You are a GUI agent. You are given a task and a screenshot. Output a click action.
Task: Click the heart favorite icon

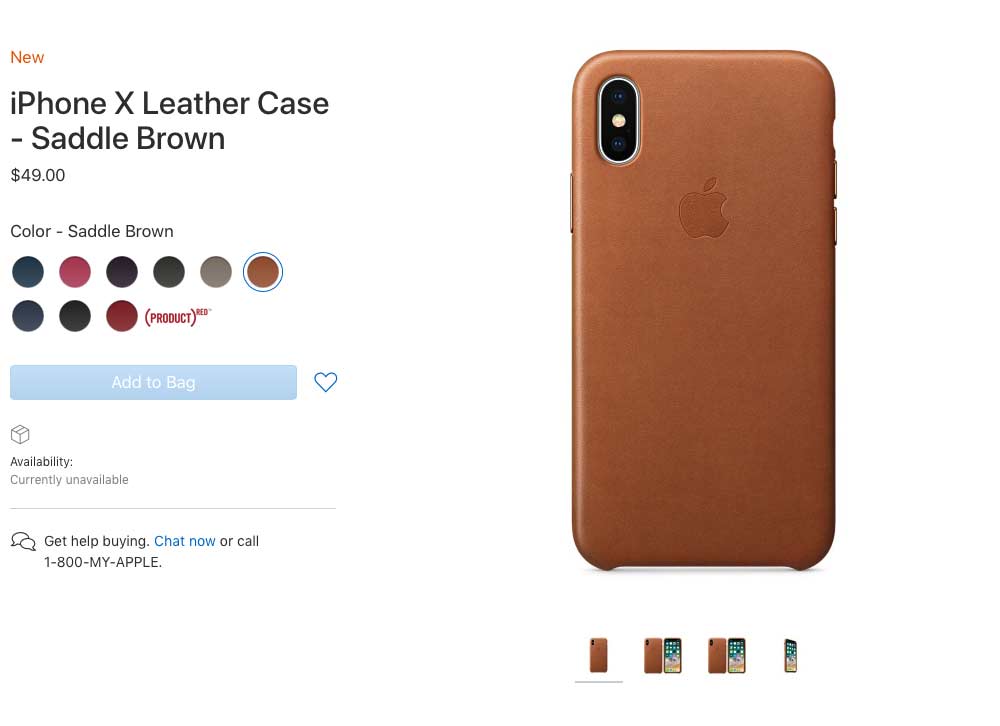coord(325,382)
